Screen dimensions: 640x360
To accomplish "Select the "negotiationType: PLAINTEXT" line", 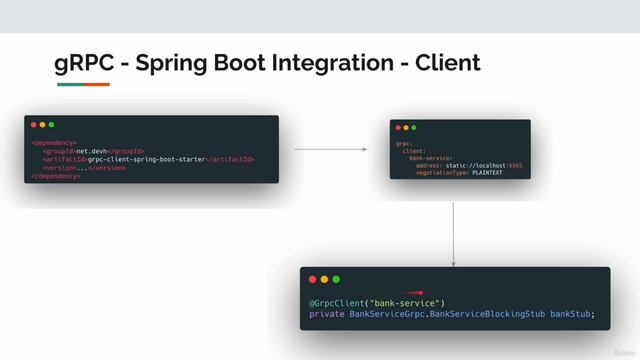I will (x=459, y=173).
